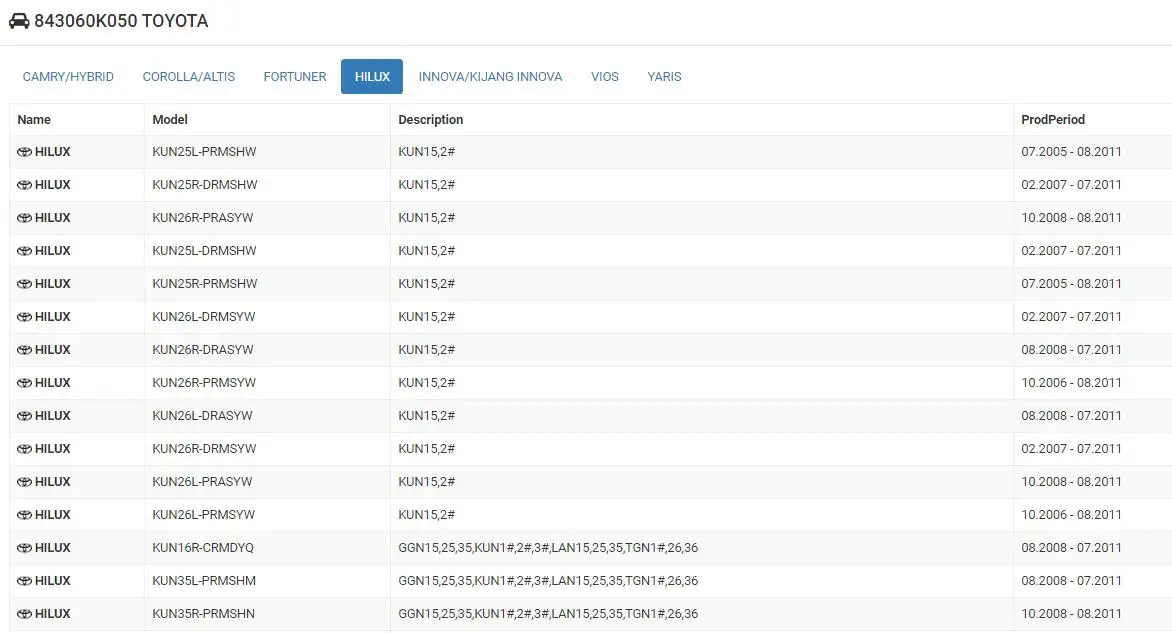Click GGN15,25,35 description in KUN35R-PRMSHN row
The width and height of the screenshot is (1172, 633).
point(548,614)
